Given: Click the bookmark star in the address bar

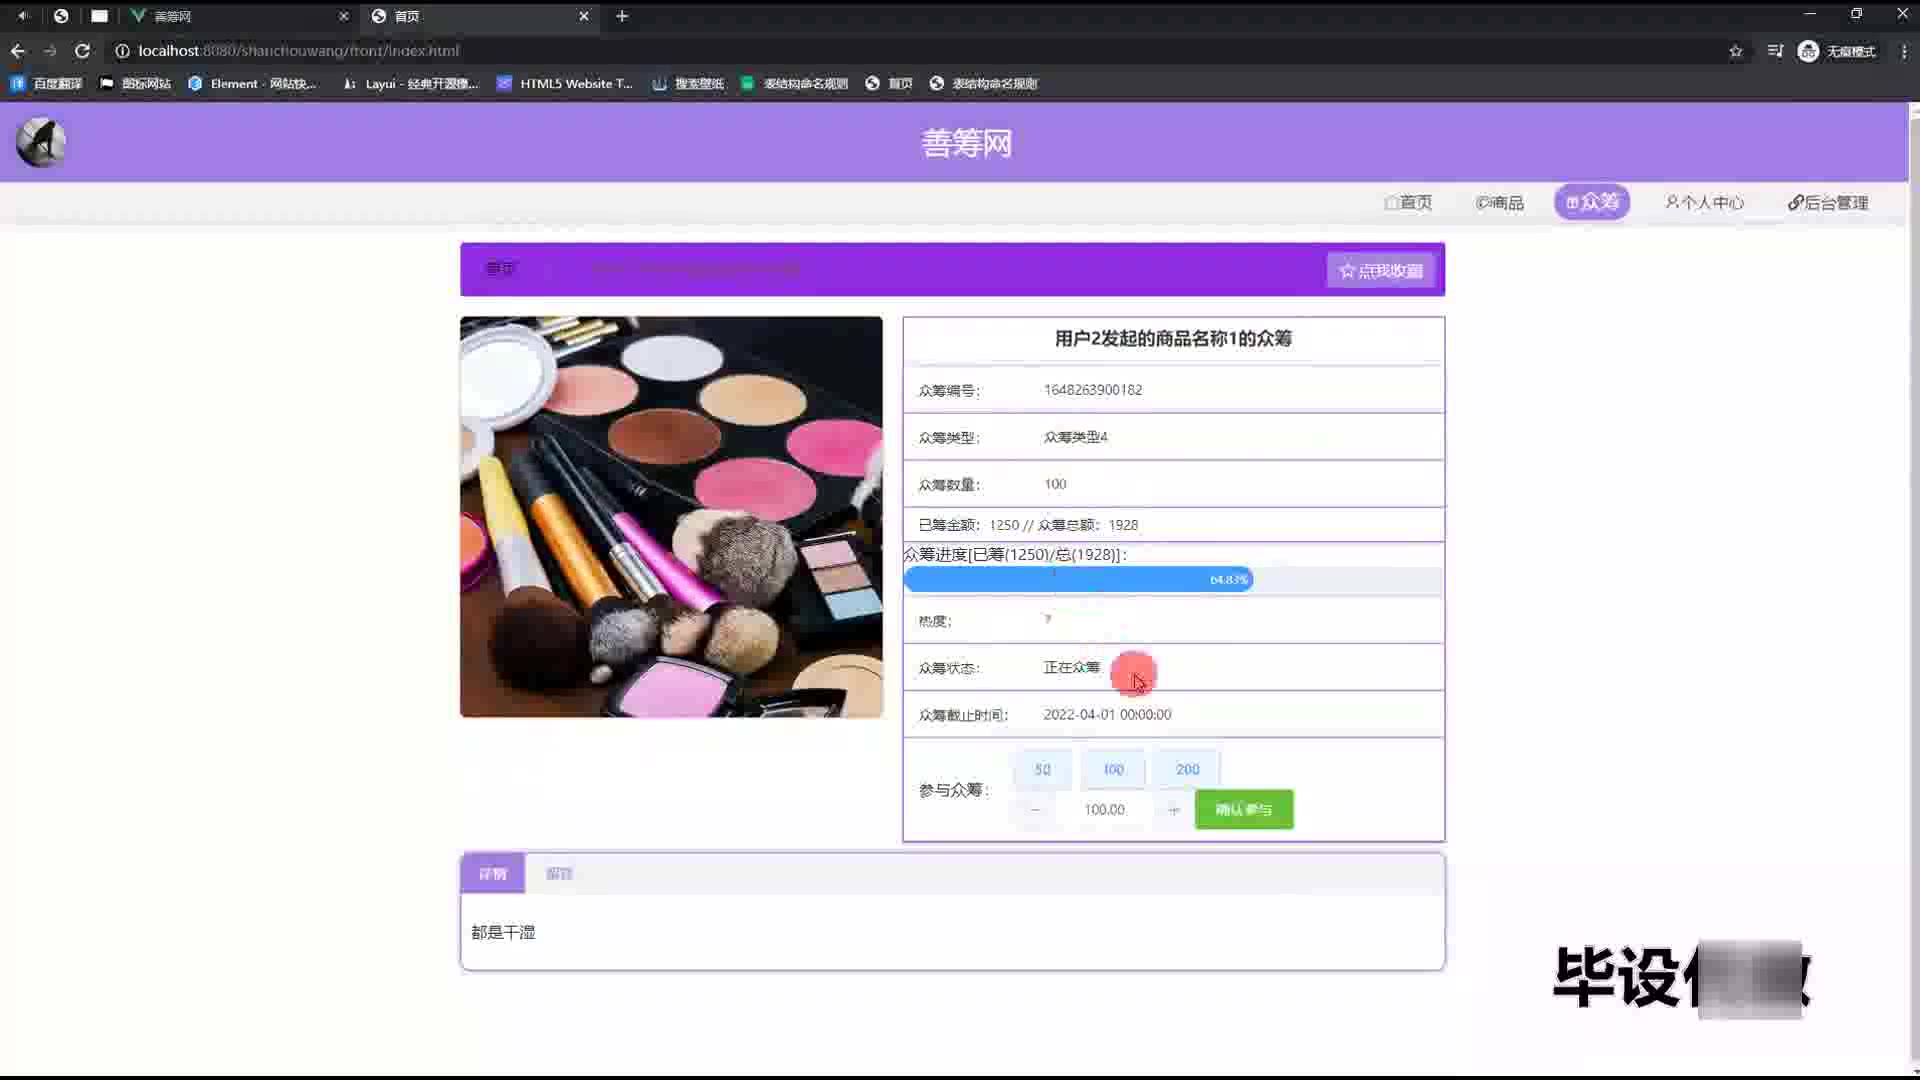Looking at the screenshot, I should [x=1736, y=51].
